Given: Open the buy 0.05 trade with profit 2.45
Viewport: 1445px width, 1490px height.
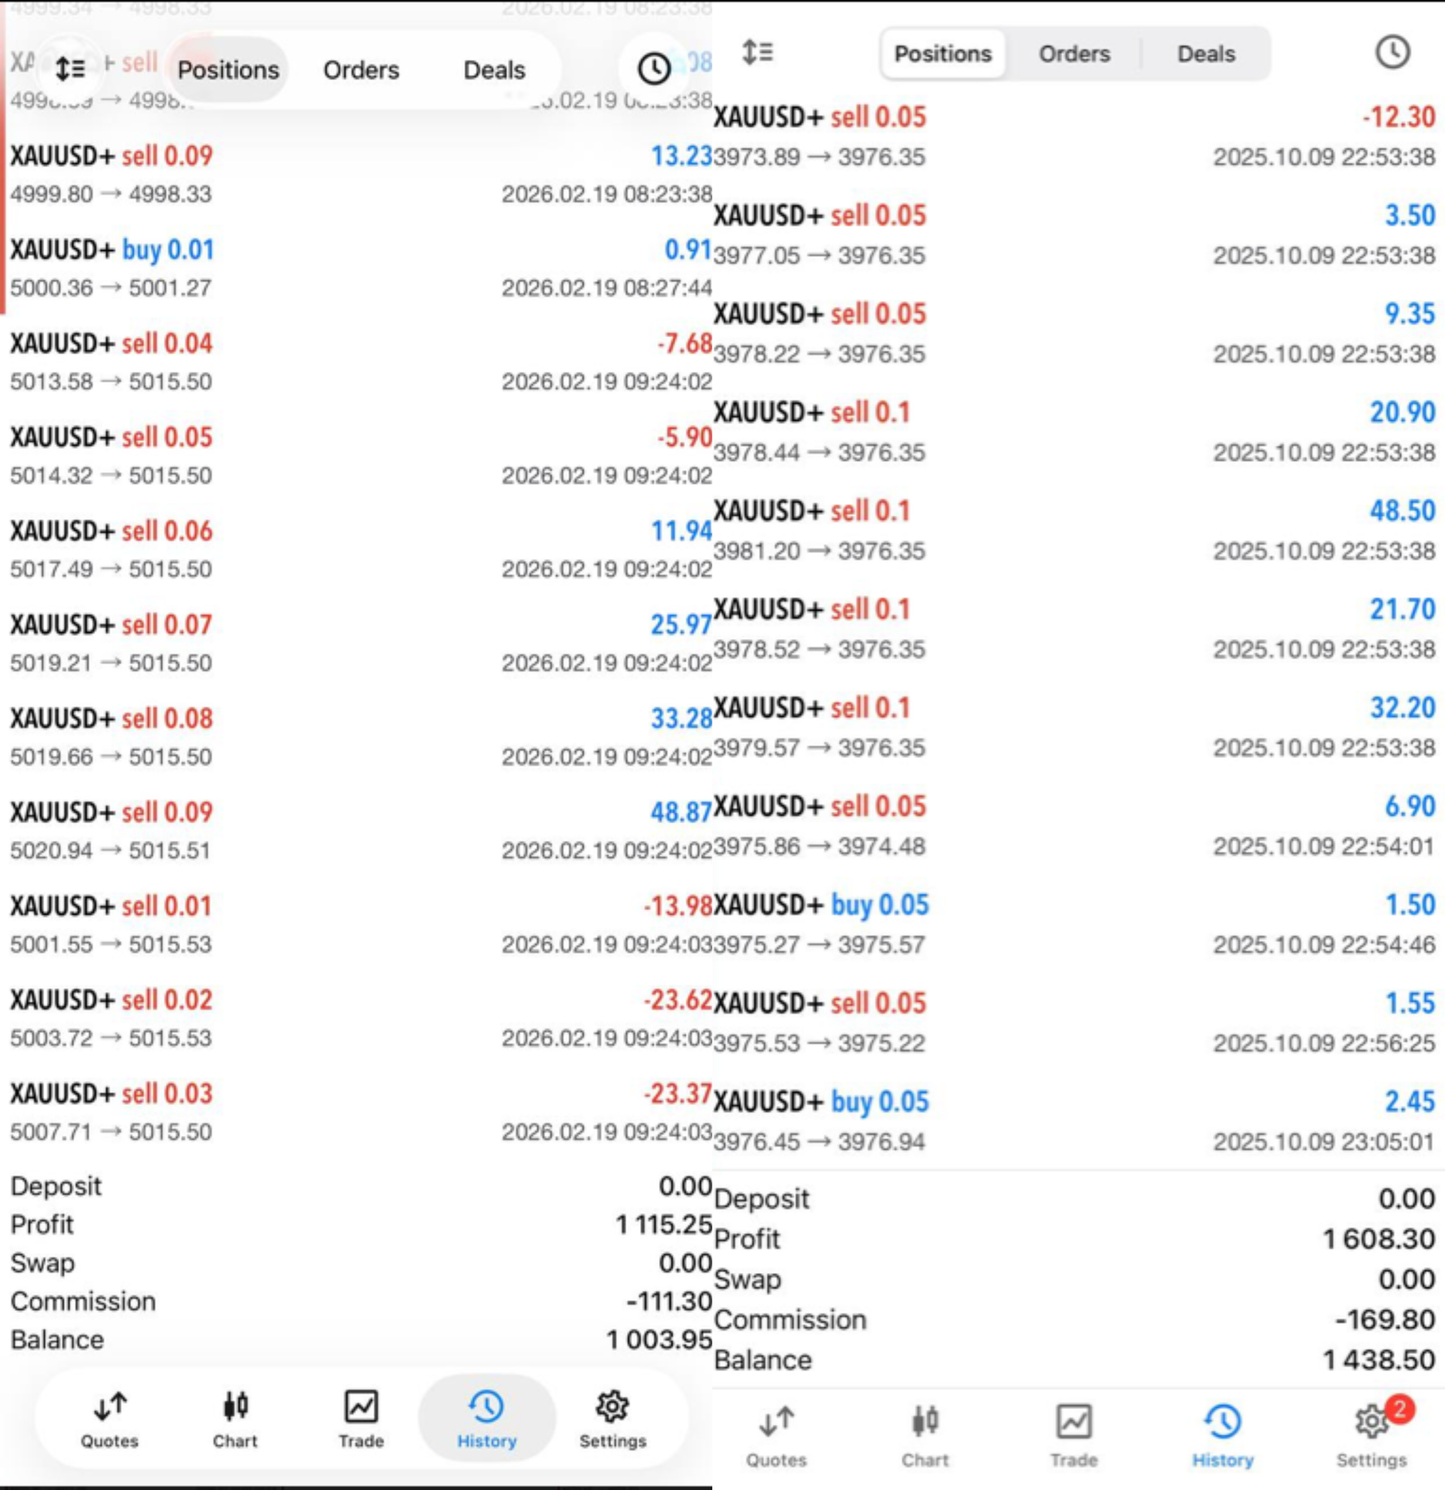Looking at the screenshot, I should click(1075, 1121).
